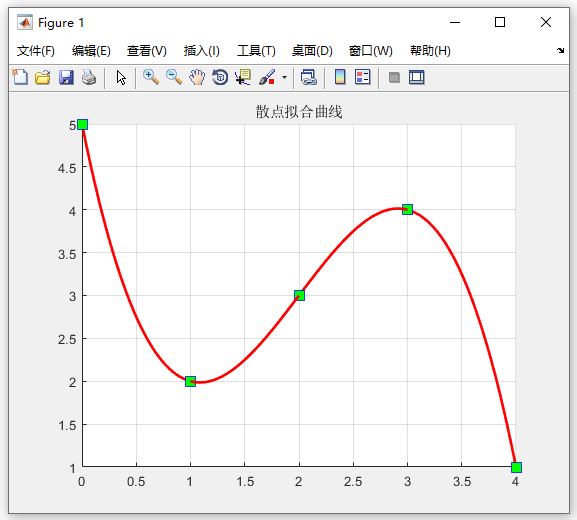Insert Legend via the toolbar button
Image resolution: width=577 pixels, height=520 pixels.
pyautogui.click(x=363, y=77)
